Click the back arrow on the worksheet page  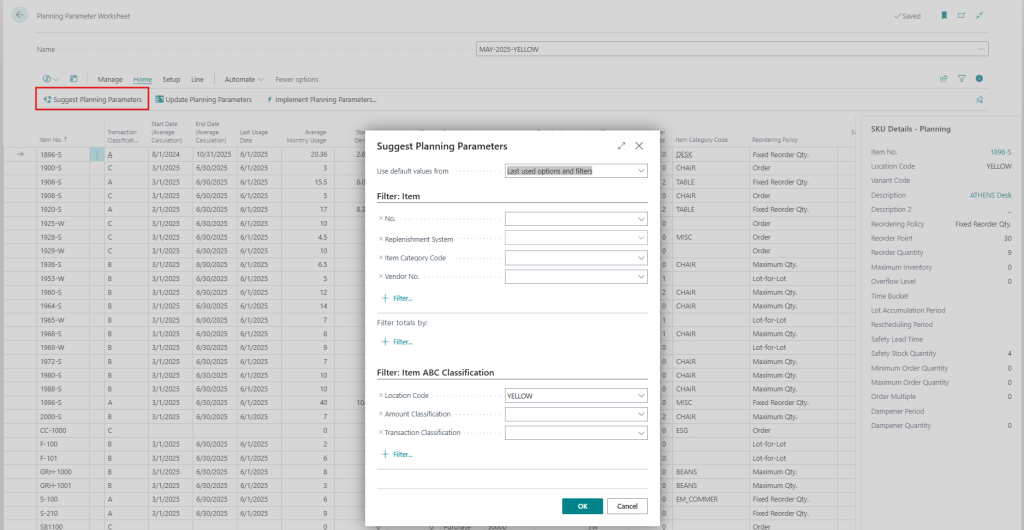tap(20, 16)
